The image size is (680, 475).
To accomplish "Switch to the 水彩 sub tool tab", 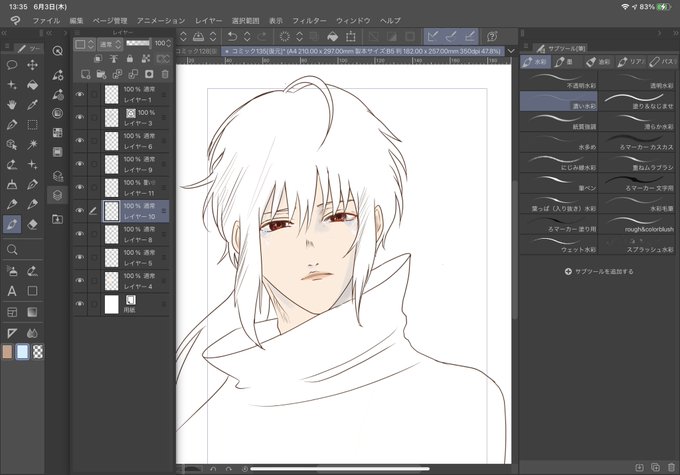I will point(535,62).
